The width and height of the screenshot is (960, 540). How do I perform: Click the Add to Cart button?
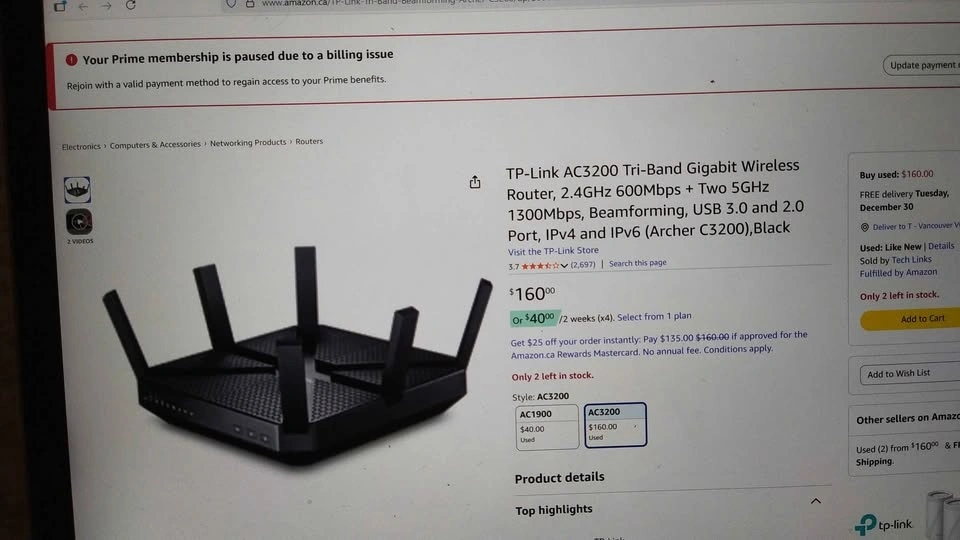910,319
